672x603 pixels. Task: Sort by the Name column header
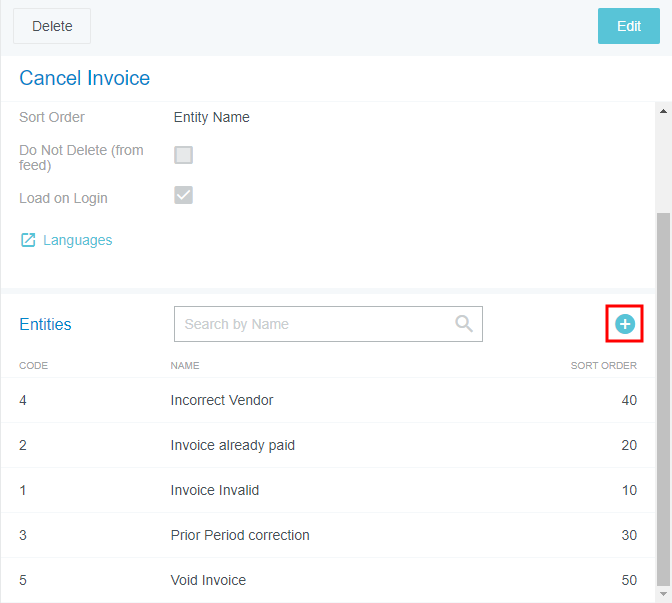(x=185, y=366)
